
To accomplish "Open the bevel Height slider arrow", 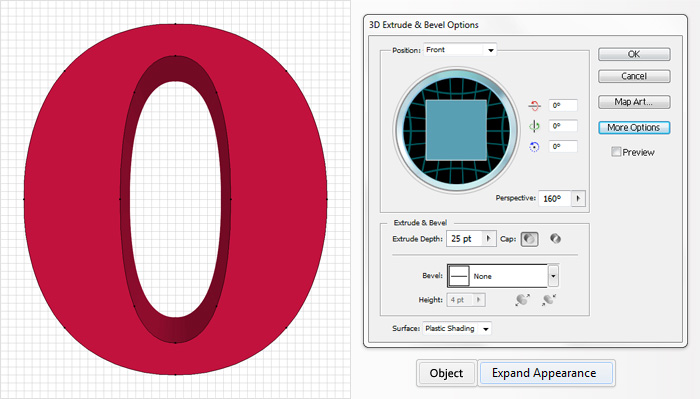I will 479,300.
